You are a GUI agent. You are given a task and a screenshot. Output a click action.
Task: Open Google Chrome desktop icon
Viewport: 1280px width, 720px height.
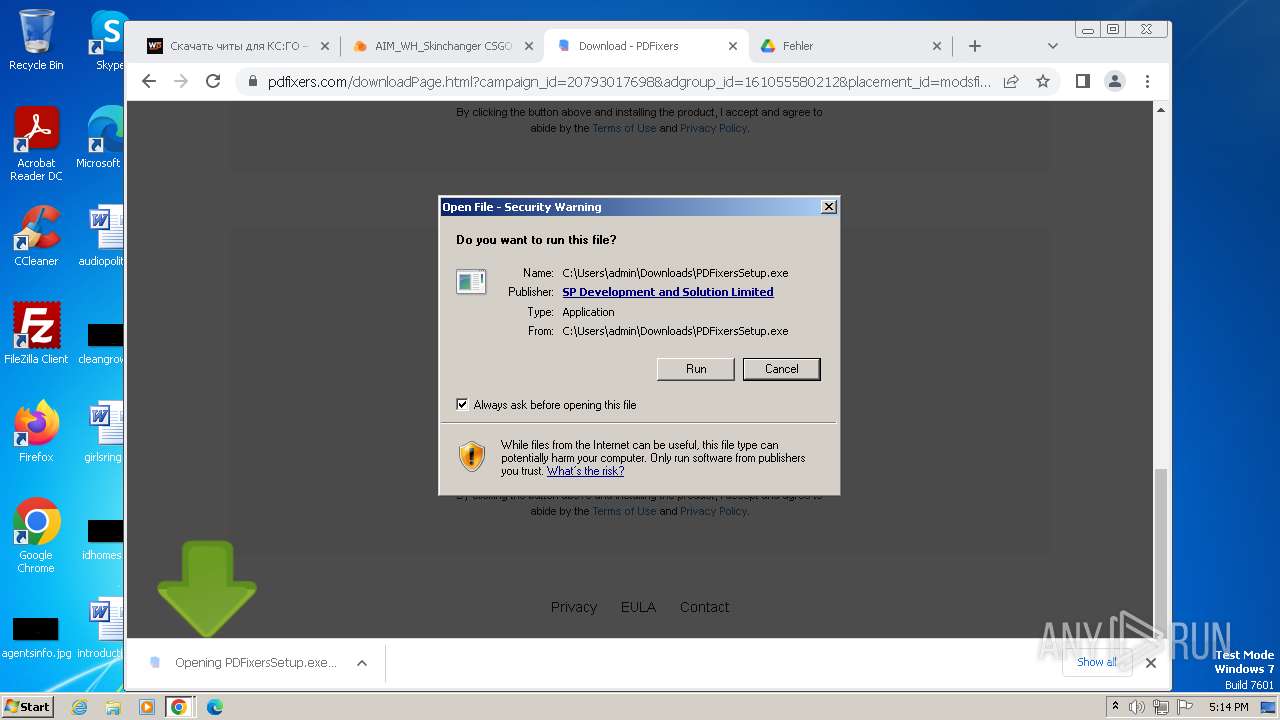coord(36,536)
